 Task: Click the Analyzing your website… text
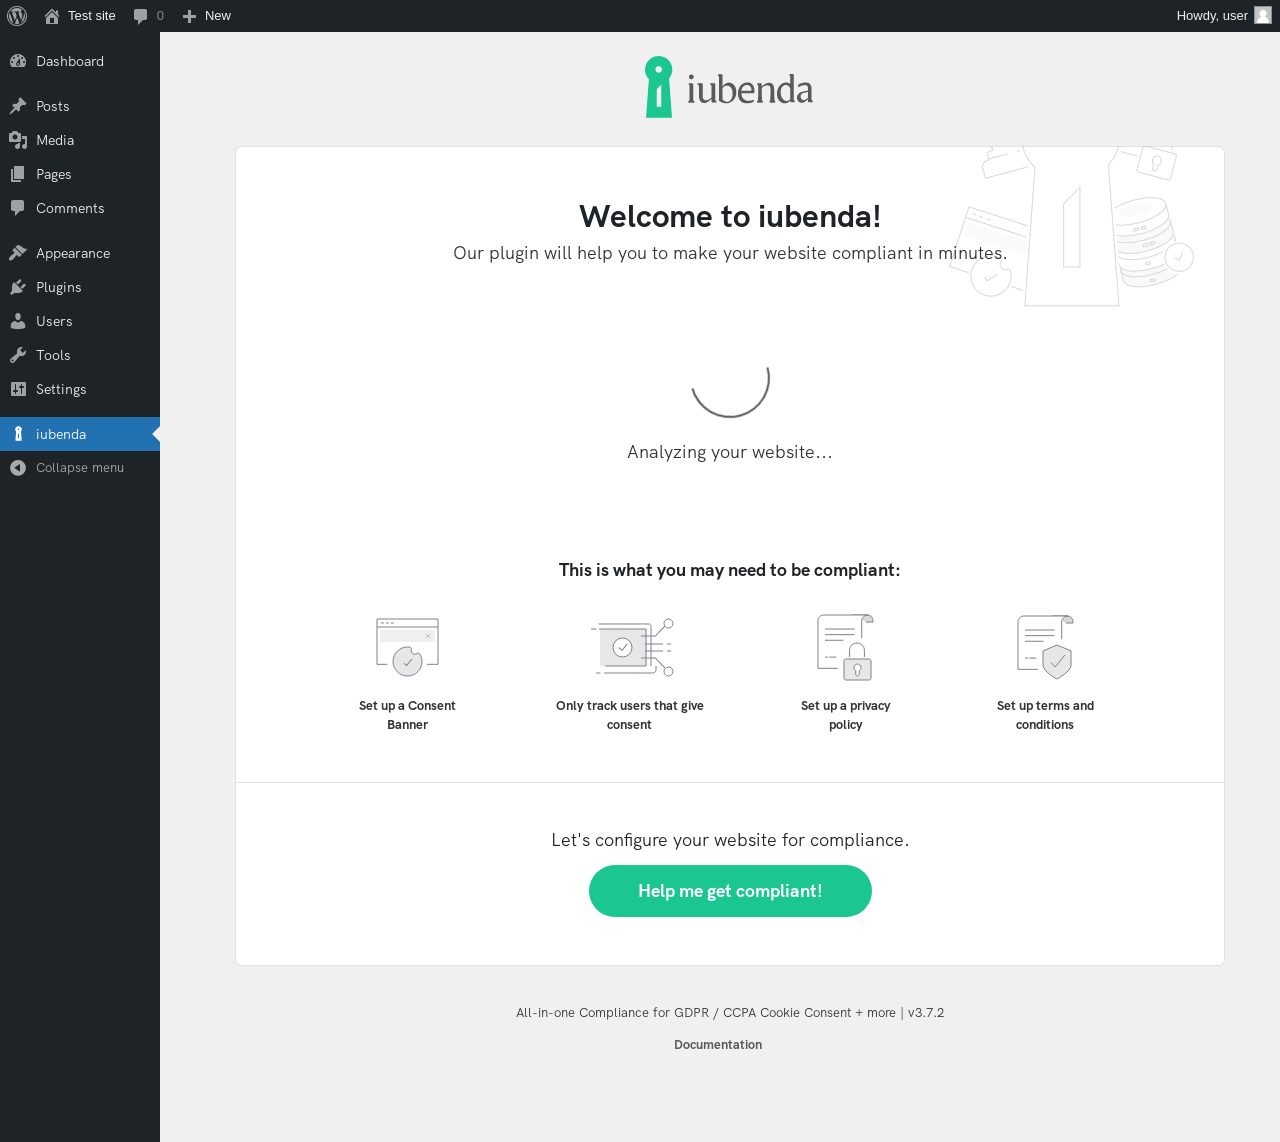point(730,452)
